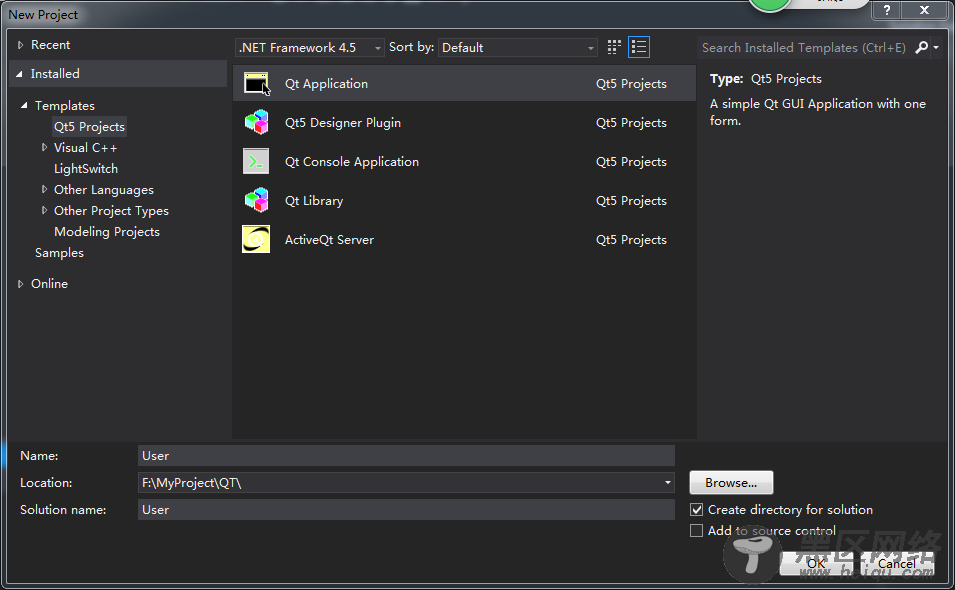The width and height of the screenshot is (955, 590).
Task: Select the Qt Console Application template name
Action: click(352, 161)
